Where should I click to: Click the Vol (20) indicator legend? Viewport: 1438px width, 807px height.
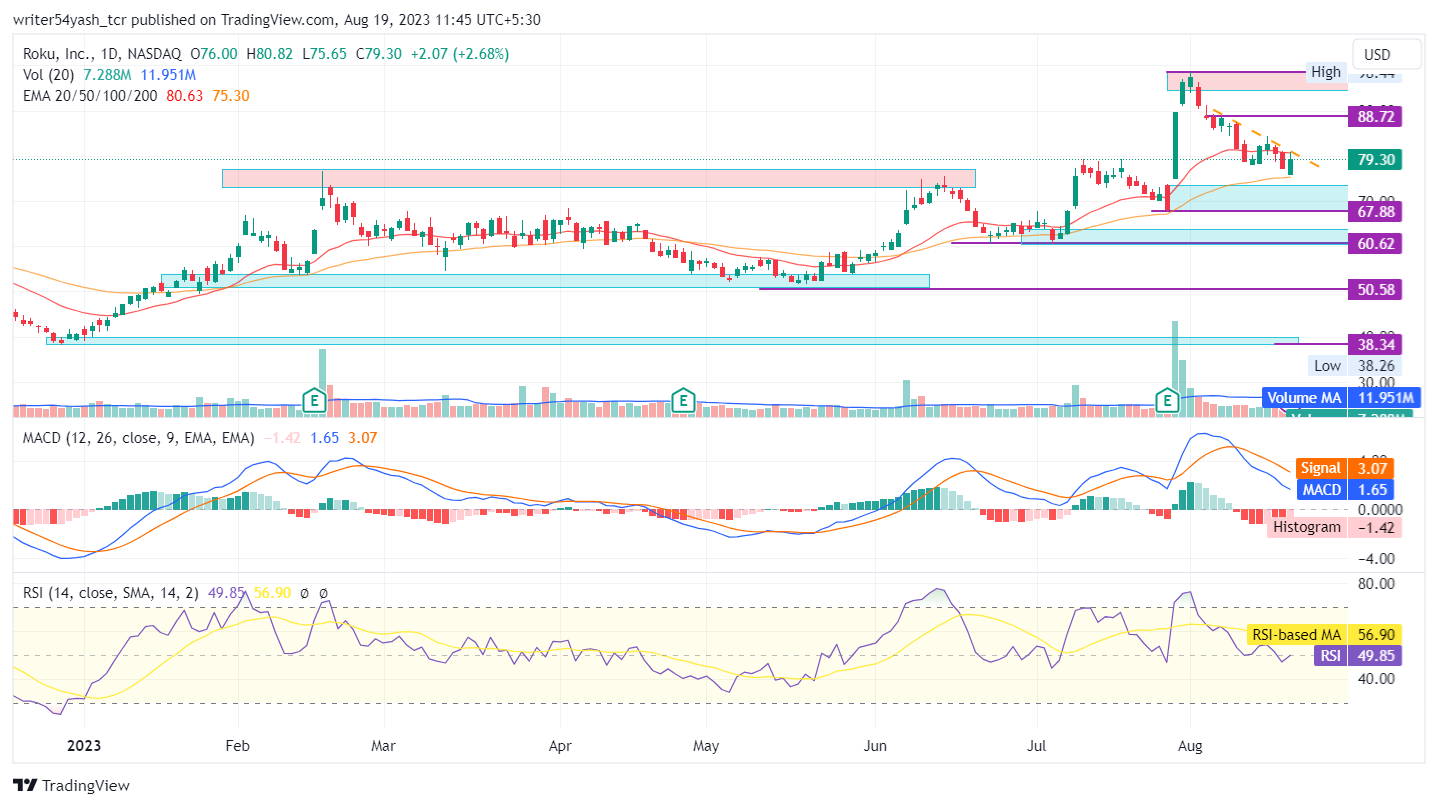tap(50, 75)
